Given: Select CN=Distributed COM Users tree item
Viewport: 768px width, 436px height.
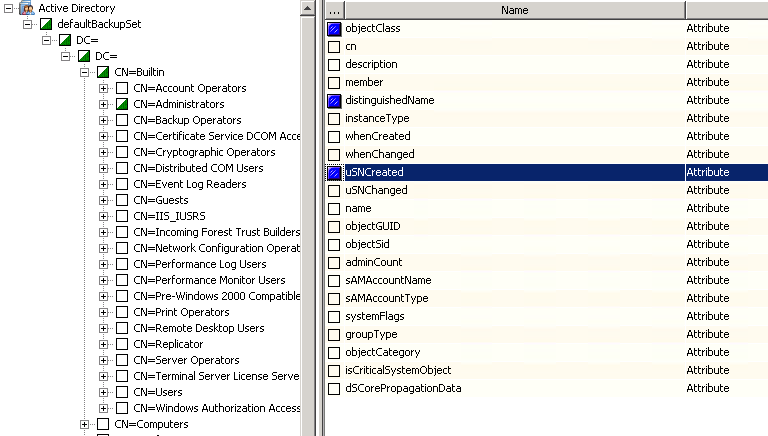Looking at the screenshot, I should point(198,168).
